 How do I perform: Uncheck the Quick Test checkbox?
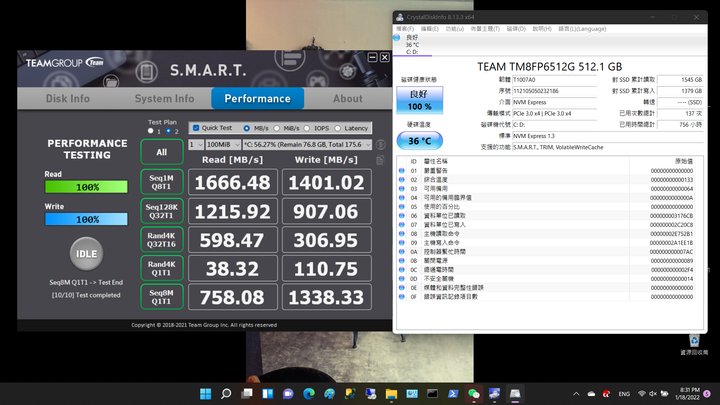point(196,128)
